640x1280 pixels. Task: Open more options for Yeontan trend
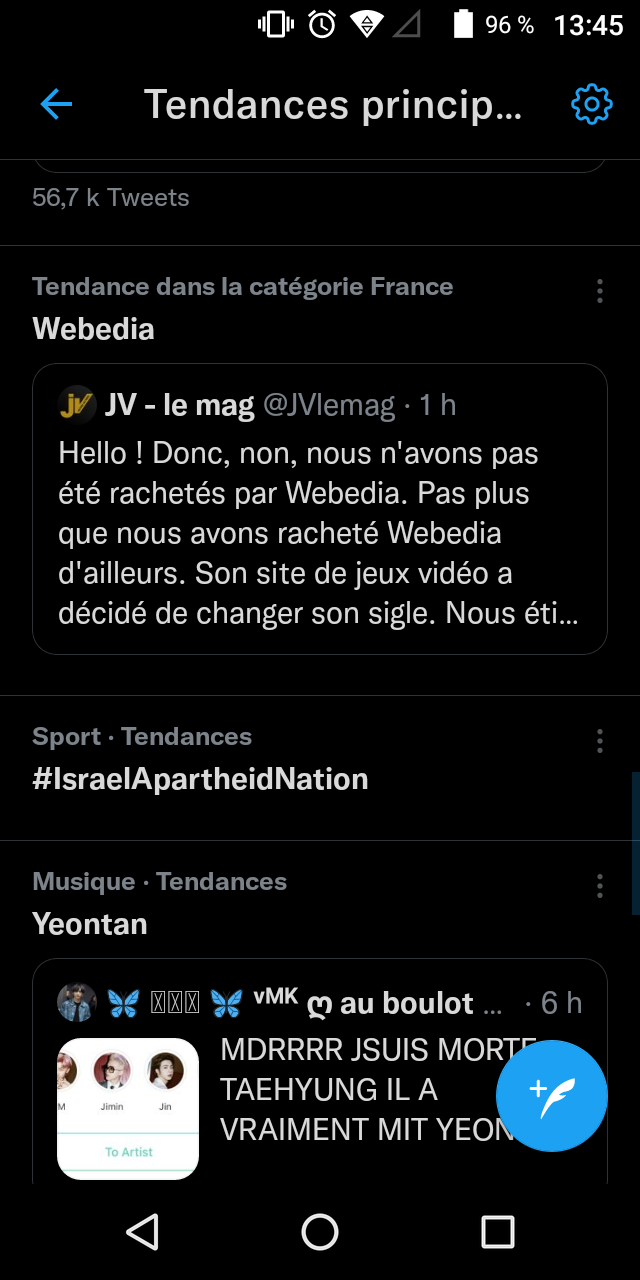[x=599, y=886]
